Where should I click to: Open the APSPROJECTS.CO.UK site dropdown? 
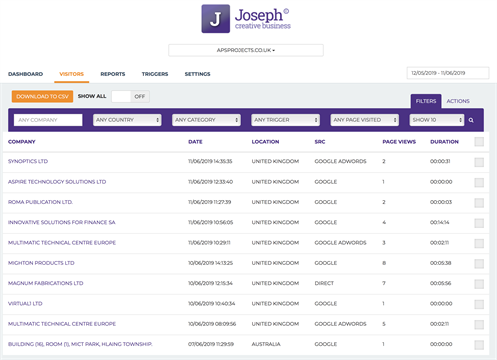click(x=246, y=50)
